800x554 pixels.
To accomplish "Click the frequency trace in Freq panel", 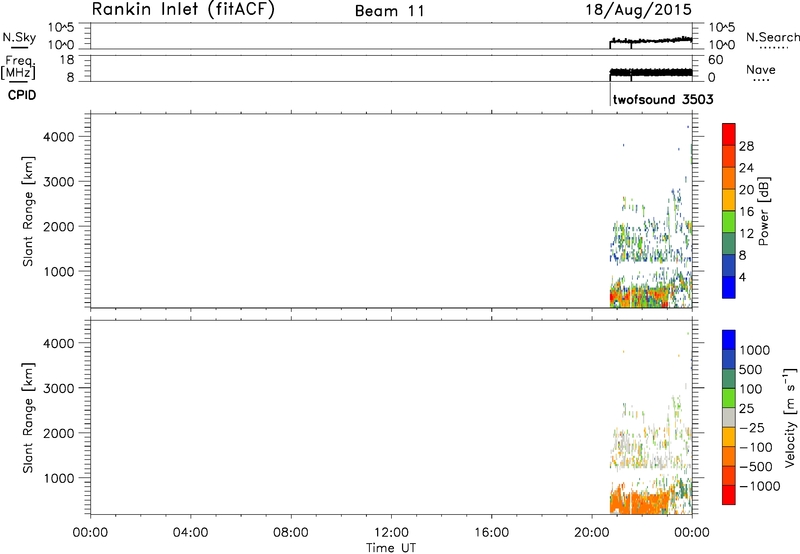I will pyautogui.click(x=651, y=72).
